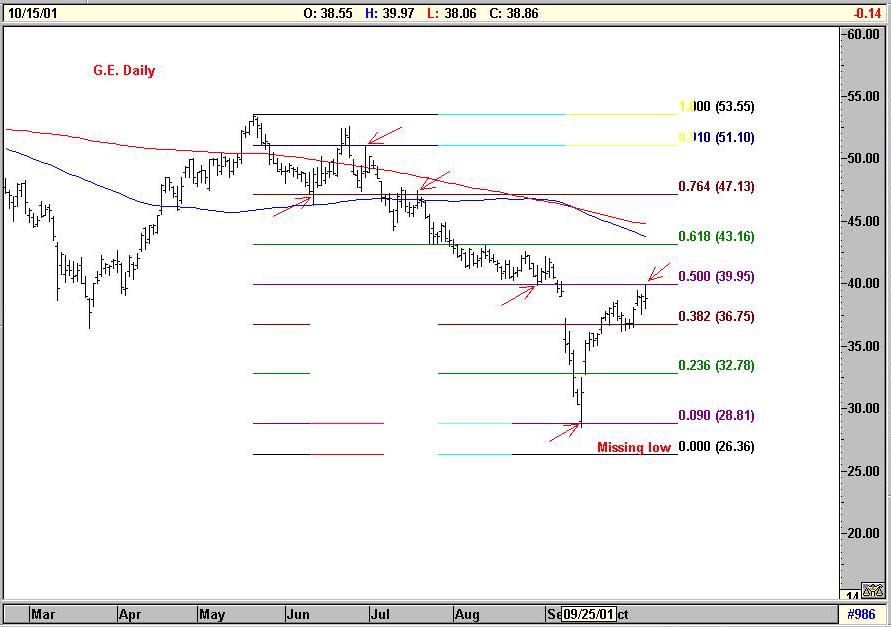The height and width of the screenshot is (627, 891).
Task: Click the Jul month label on time axis
Action: point(380,614)
